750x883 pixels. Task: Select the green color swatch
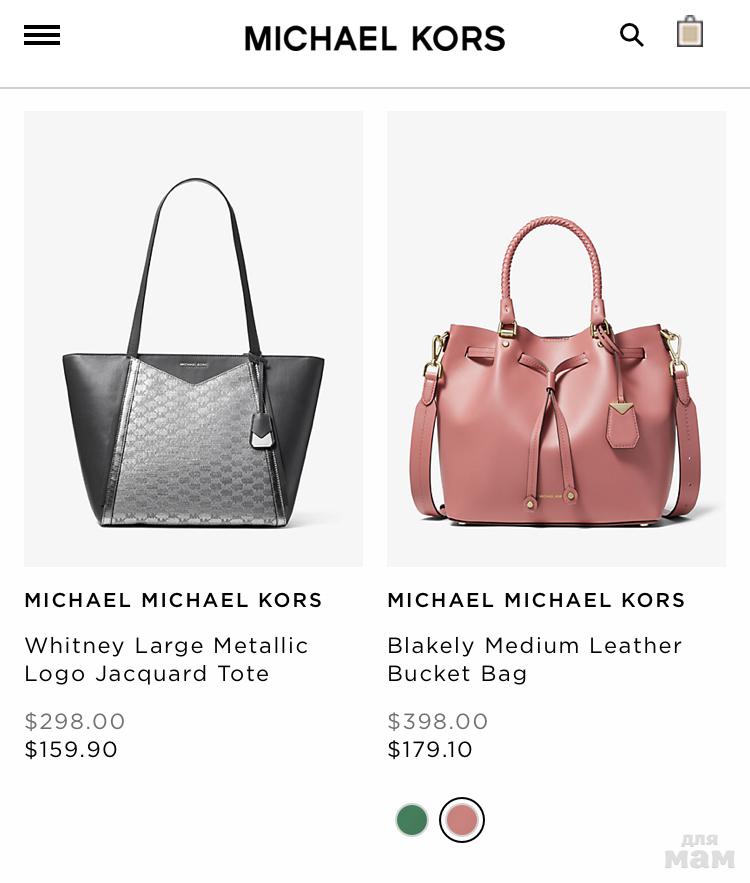pos(412,819)
